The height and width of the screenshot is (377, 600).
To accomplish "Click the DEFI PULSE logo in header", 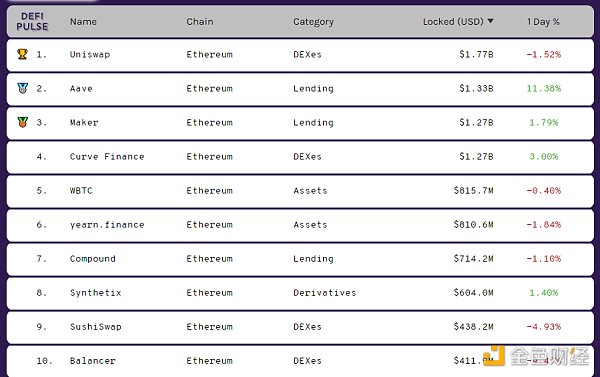I will coord(32,21).
